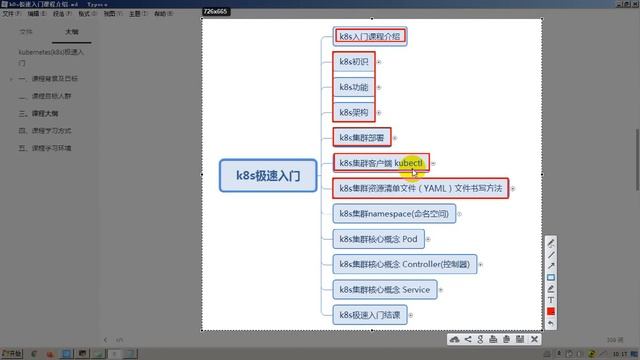
Task: Open the 帮助(H) menu
Action: pyautogui.click(x=163, y=14)
